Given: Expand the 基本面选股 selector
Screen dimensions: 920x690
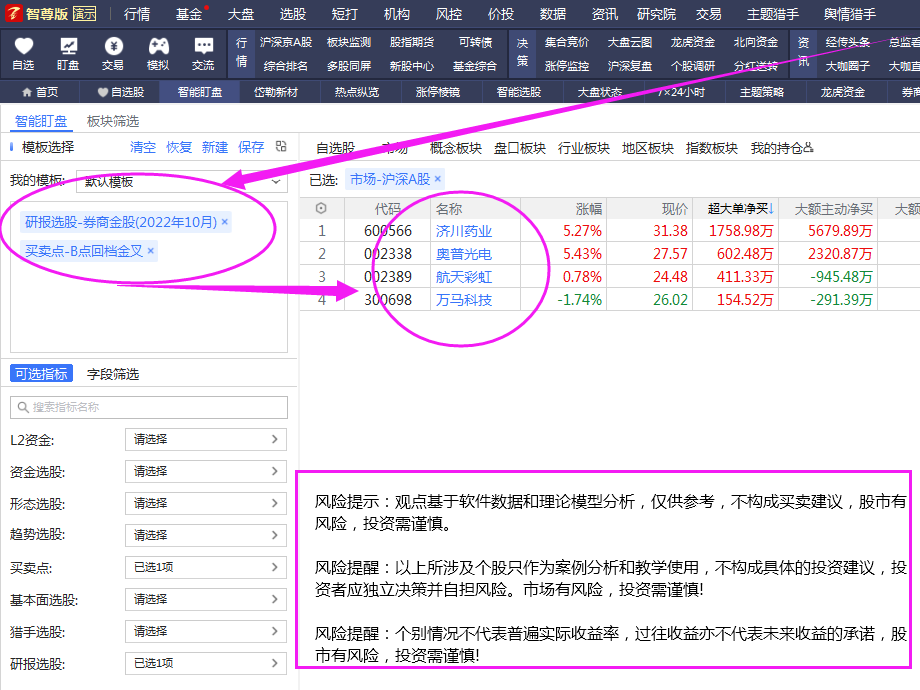Looking at the screenshot, I should (205, 599).
